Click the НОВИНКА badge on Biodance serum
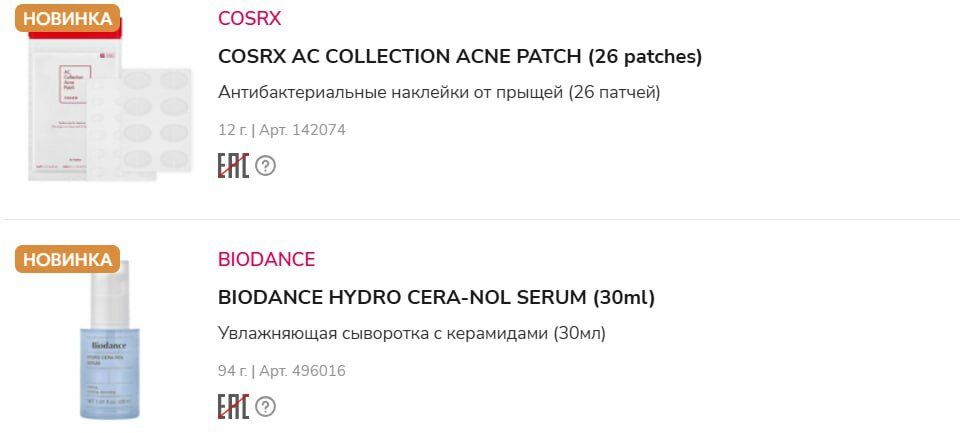 click(67, 260)
